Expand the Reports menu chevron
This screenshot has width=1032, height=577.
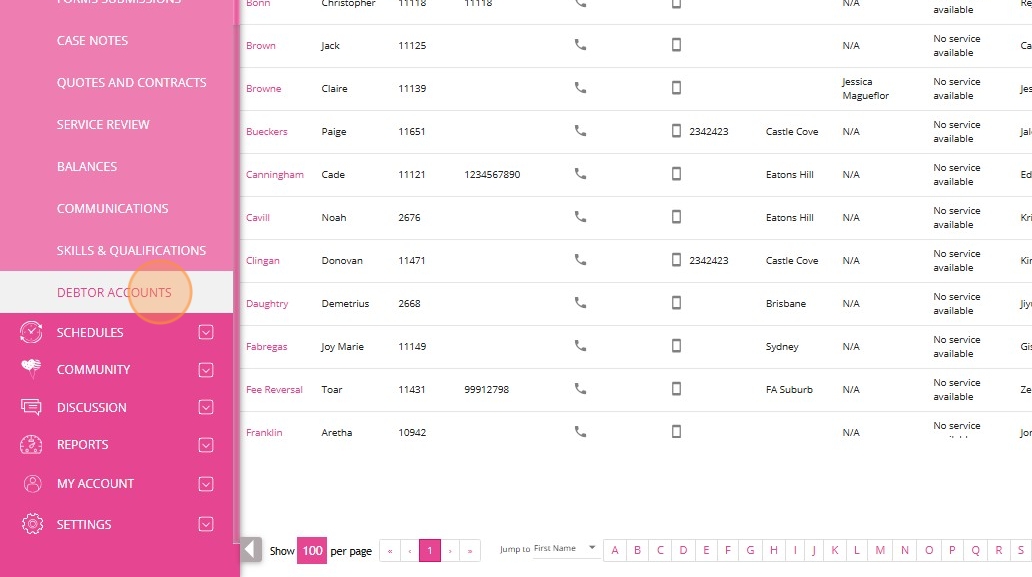point(206,445)
